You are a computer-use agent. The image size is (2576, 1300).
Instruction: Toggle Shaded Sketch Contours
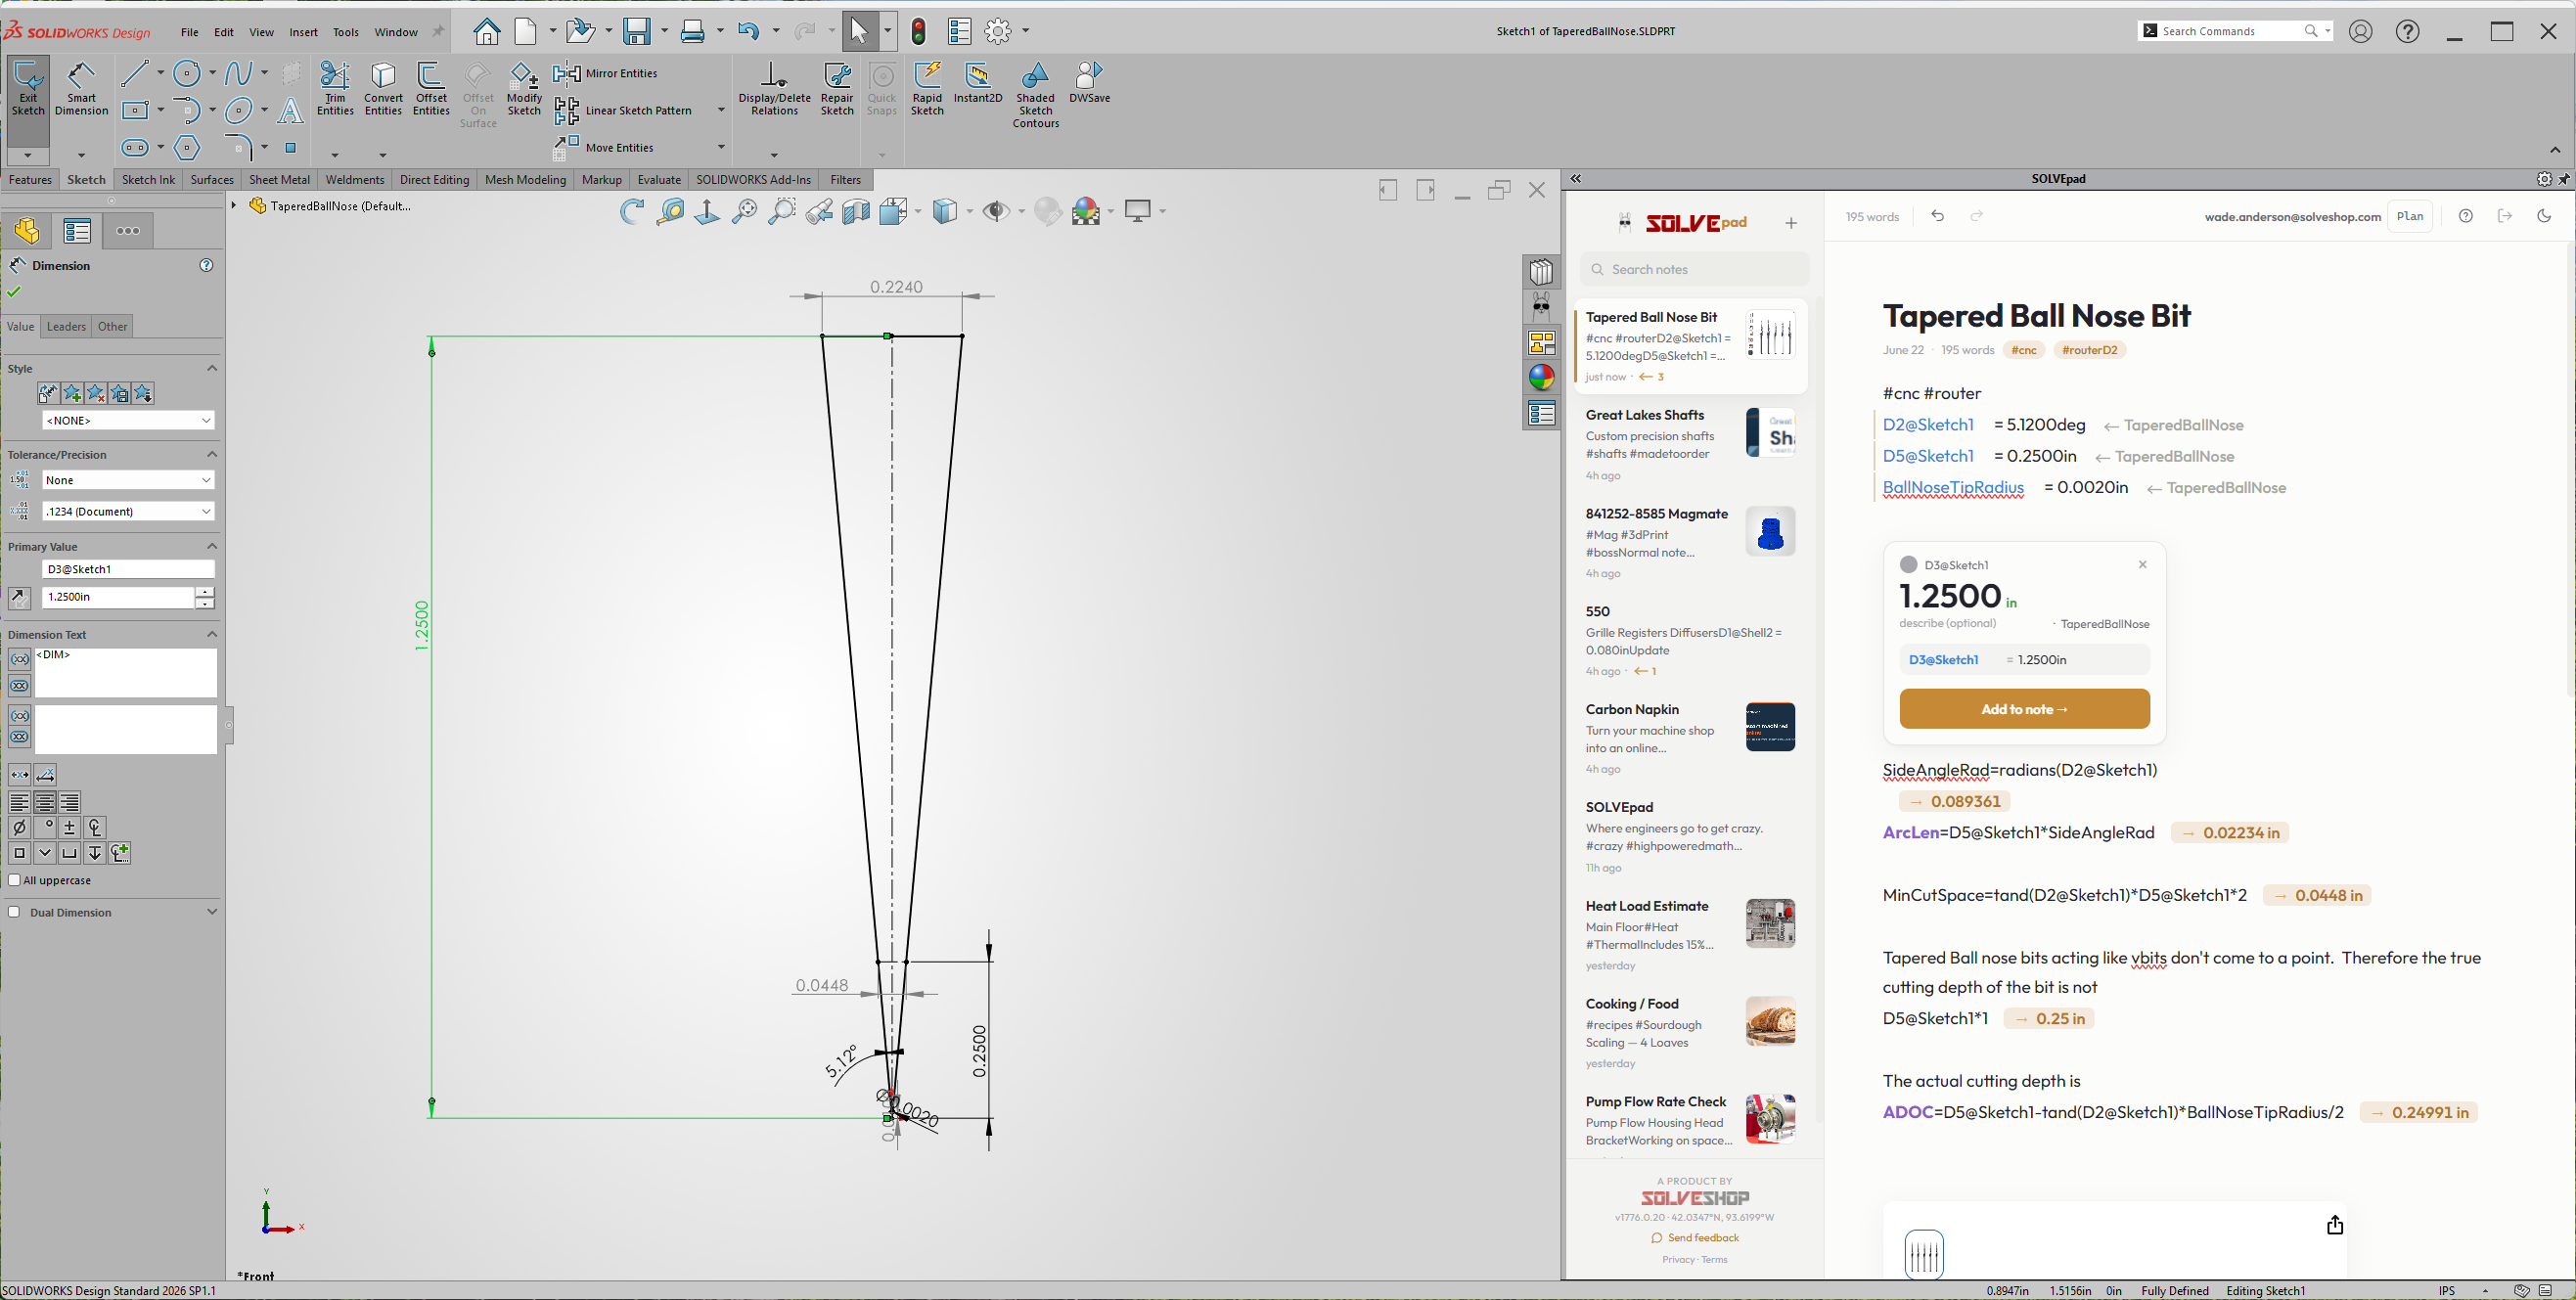(1035, 96)
